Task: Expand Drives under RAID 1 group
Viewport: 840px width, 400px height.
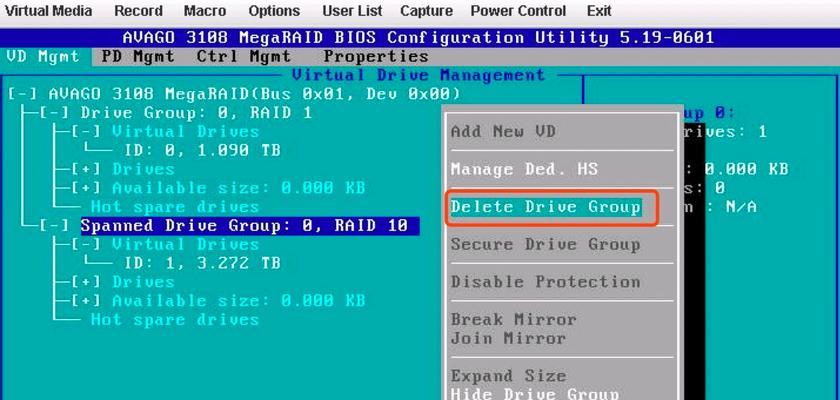Action: click(x=86, y=169)
